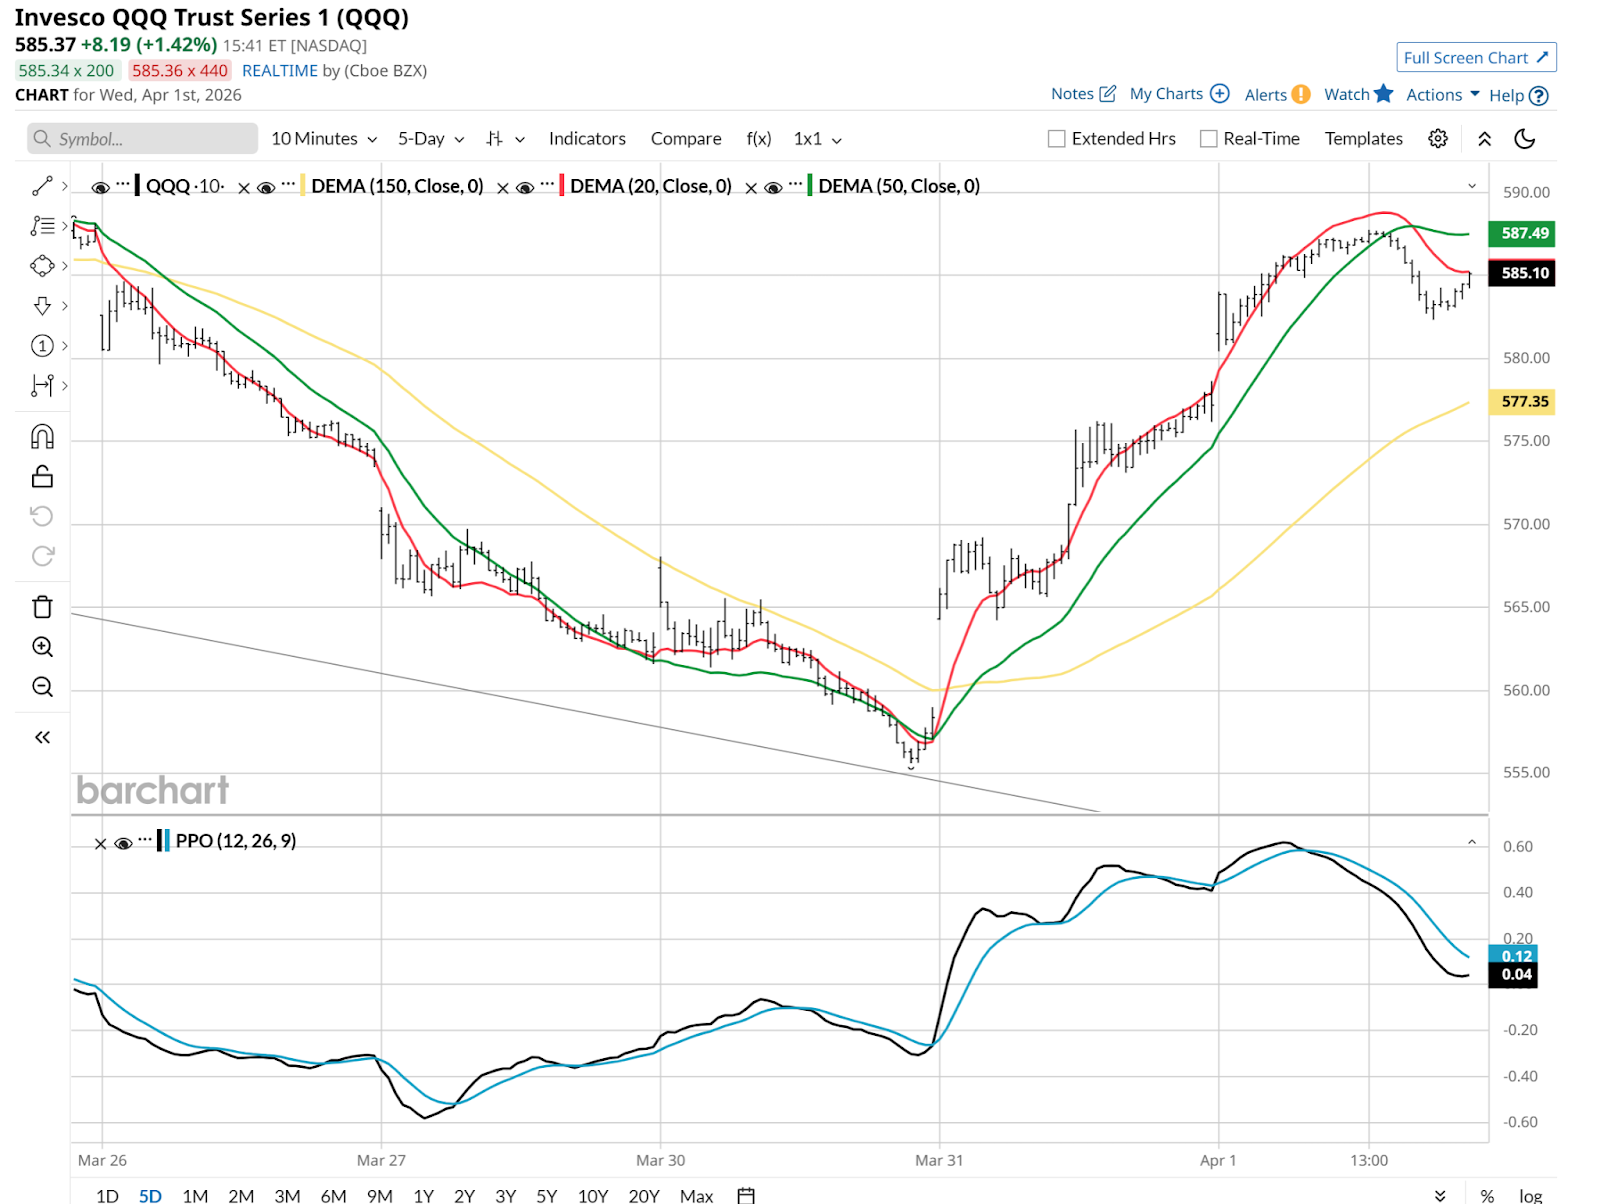Focus the Symbol search field
Image resolution: width=1600 pixels, height=1204 pixels.
click(x=142, y=139)
